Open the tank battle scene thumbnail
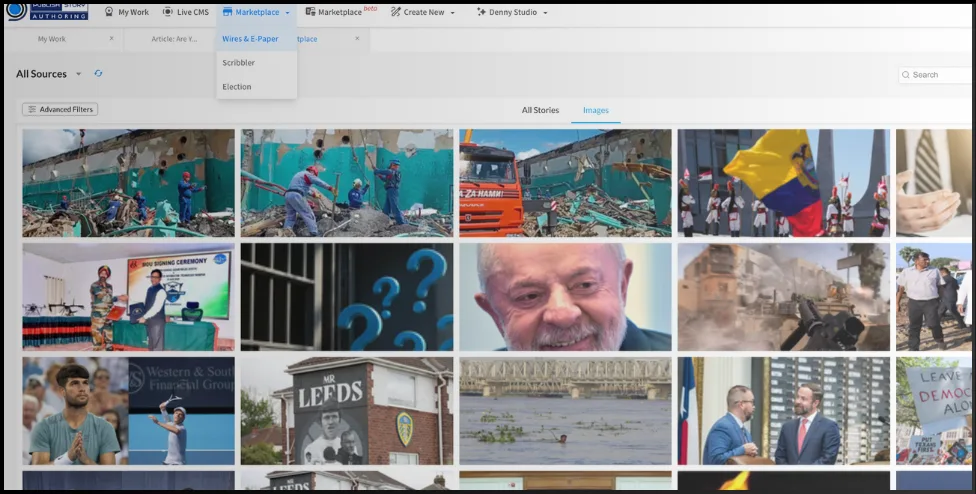 (x=784, y=297)
